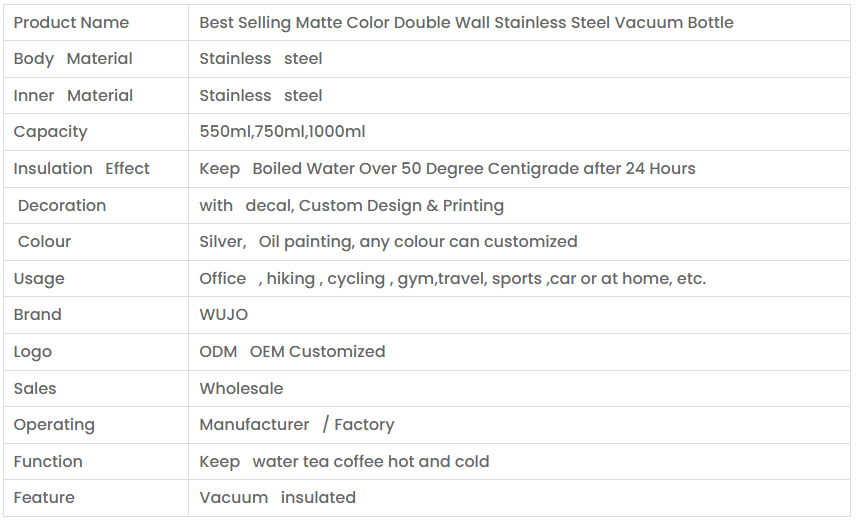Image resolution: width=857 pixels, height=525 pixels.
Task: Click the Usage label cell
Action: (x=39, y=279)
